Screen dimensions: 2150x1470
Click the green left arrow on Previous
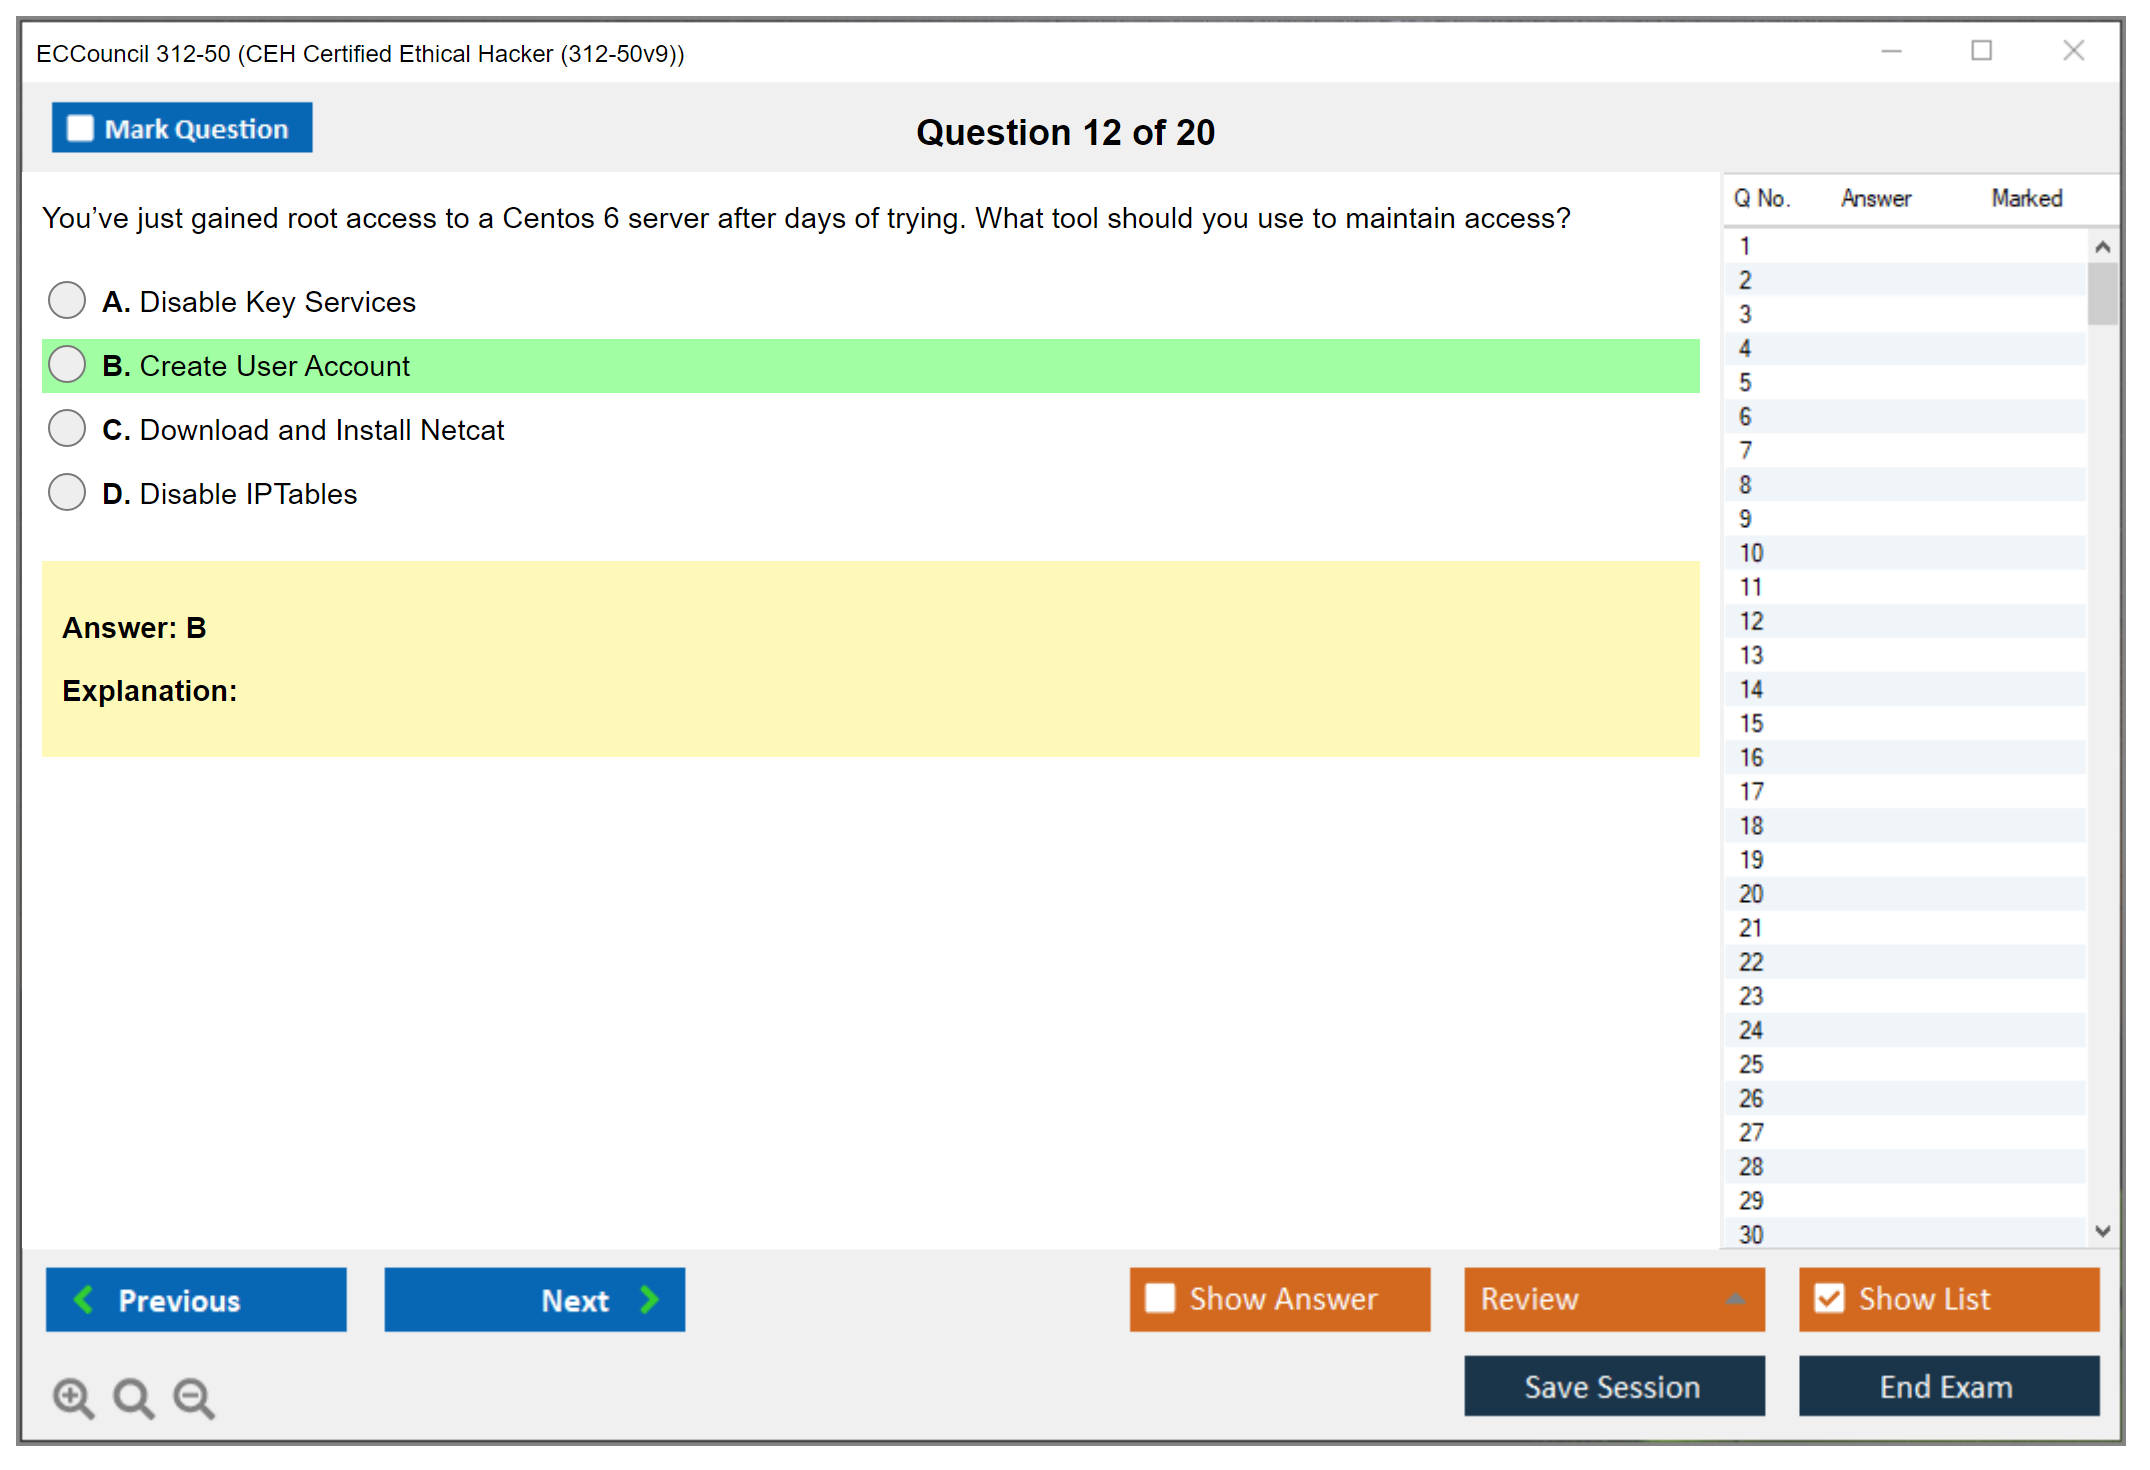pyautogui.click(x=85, y=1300)
